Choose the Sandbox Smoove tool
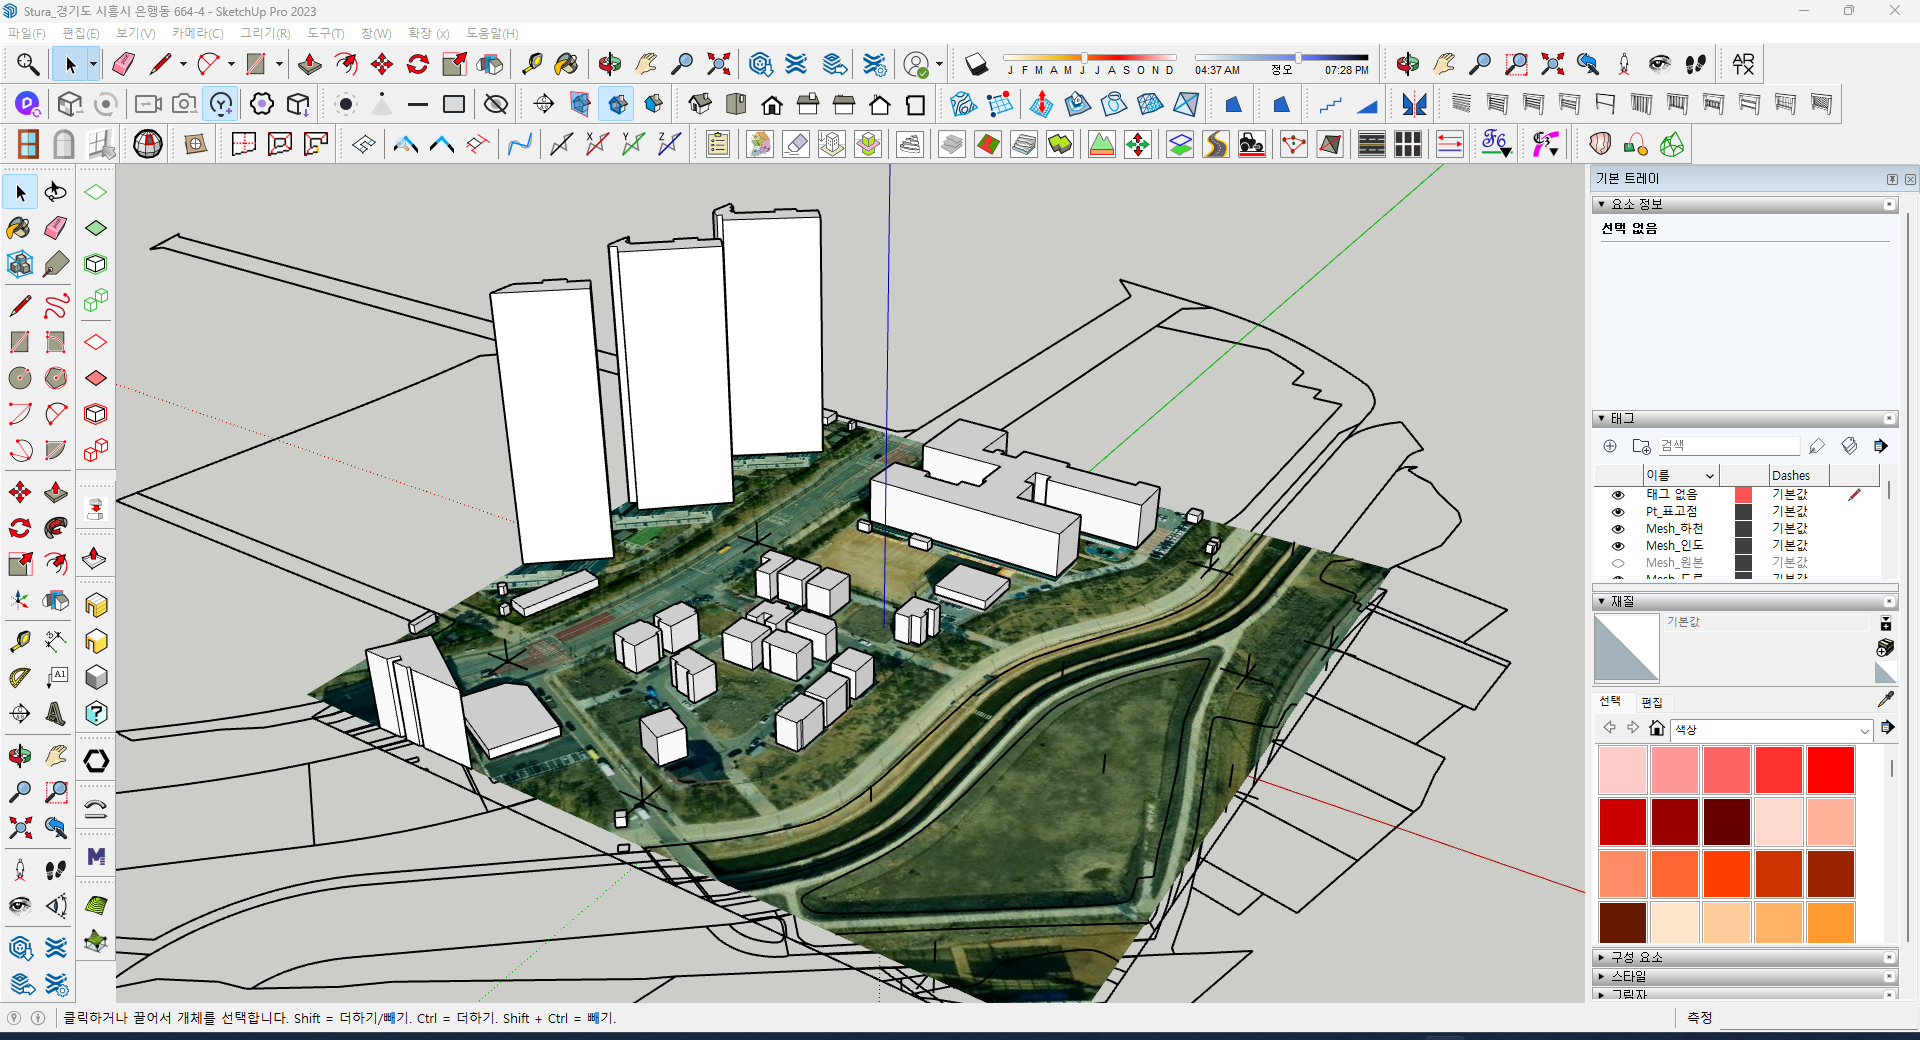This screenshot has width=1920, height=1040. point(1042,104)
